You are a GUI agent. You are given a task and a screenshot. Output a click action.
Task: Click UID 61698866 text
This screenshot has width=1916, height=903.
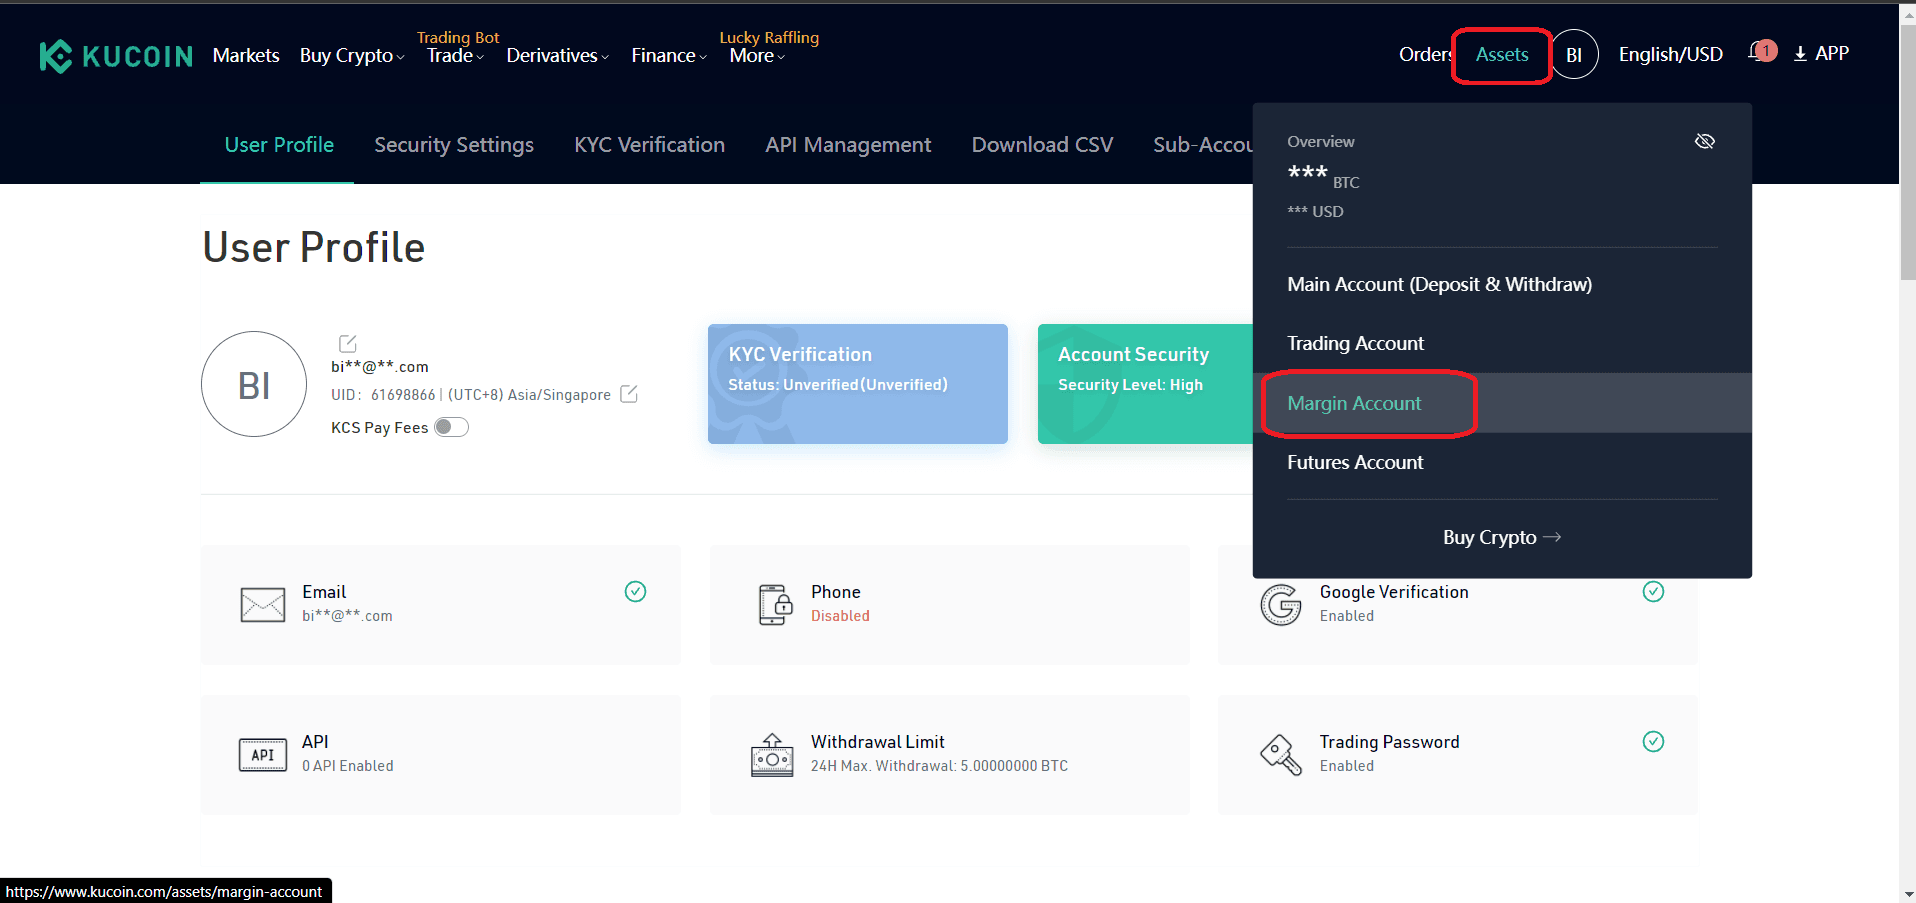383,395
